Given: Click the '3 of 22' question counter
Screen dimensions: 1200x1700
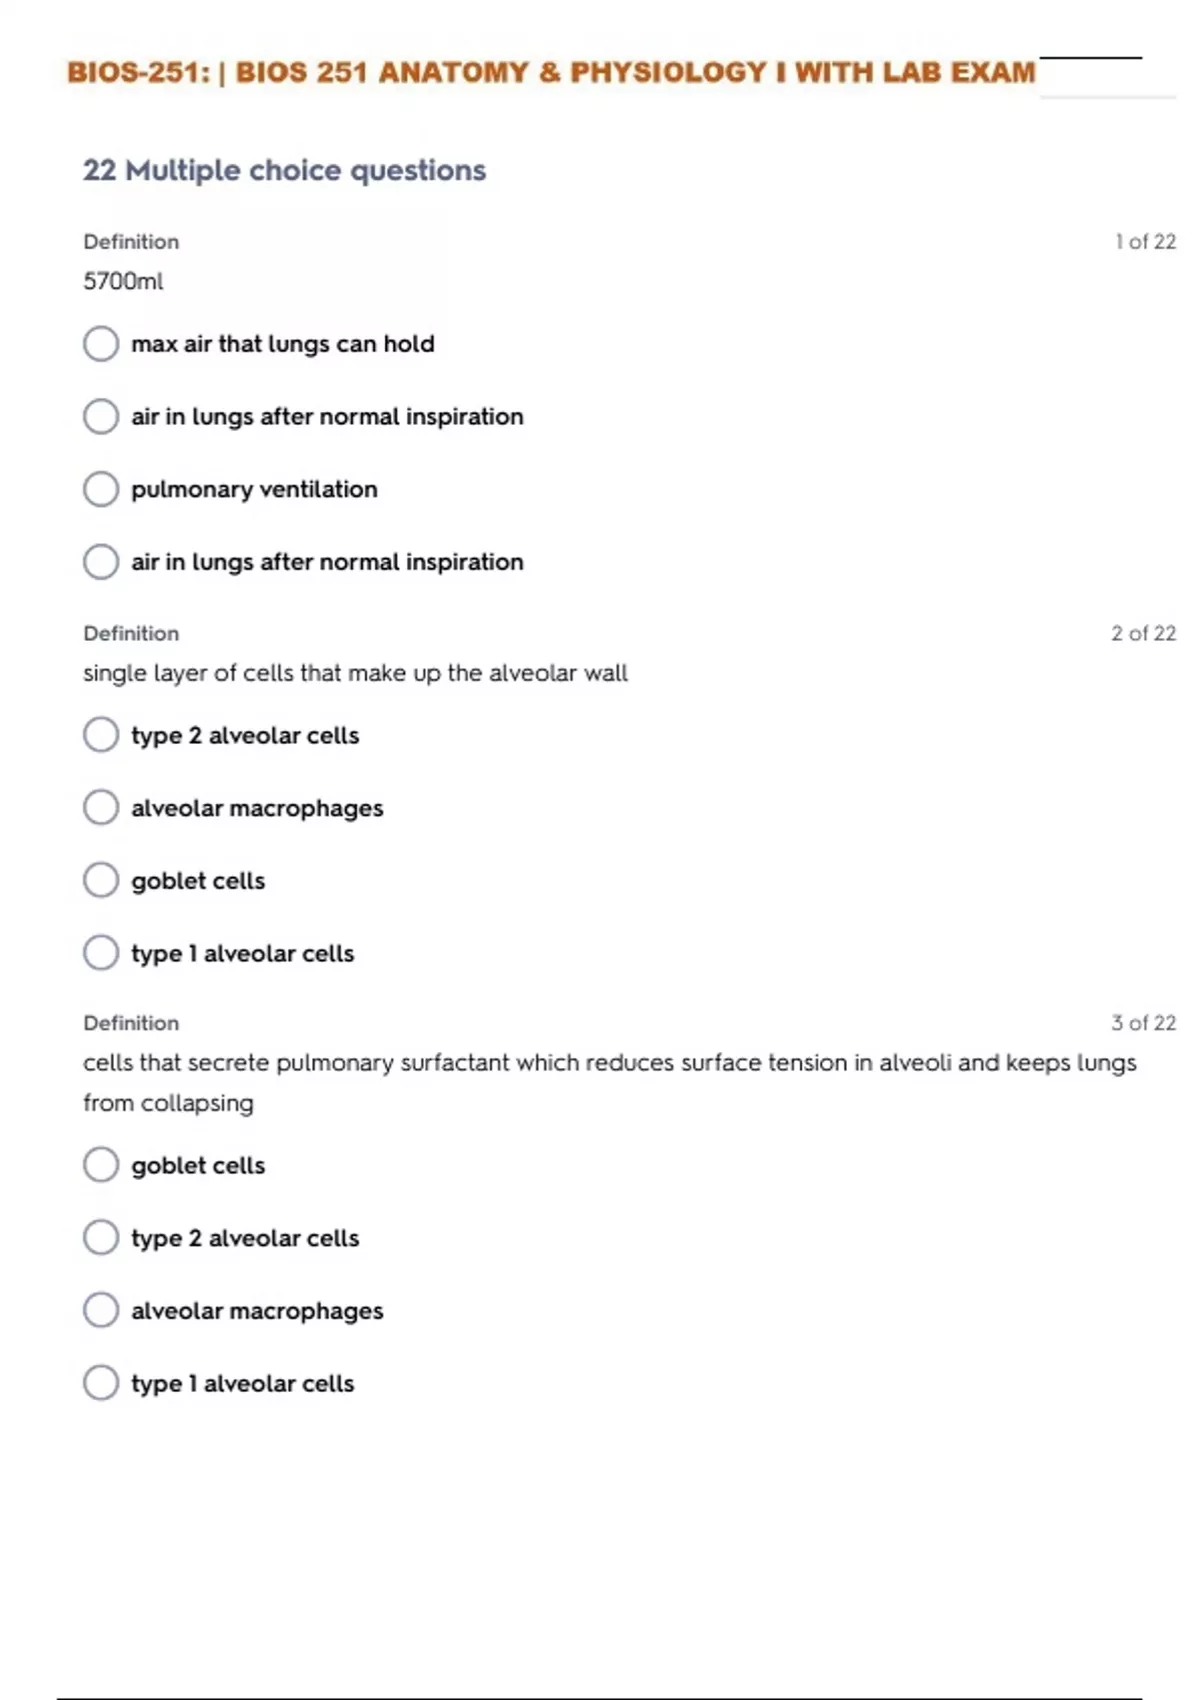Looking at the screenshot, I should pyautogui.click(x=1143, y=1023).
